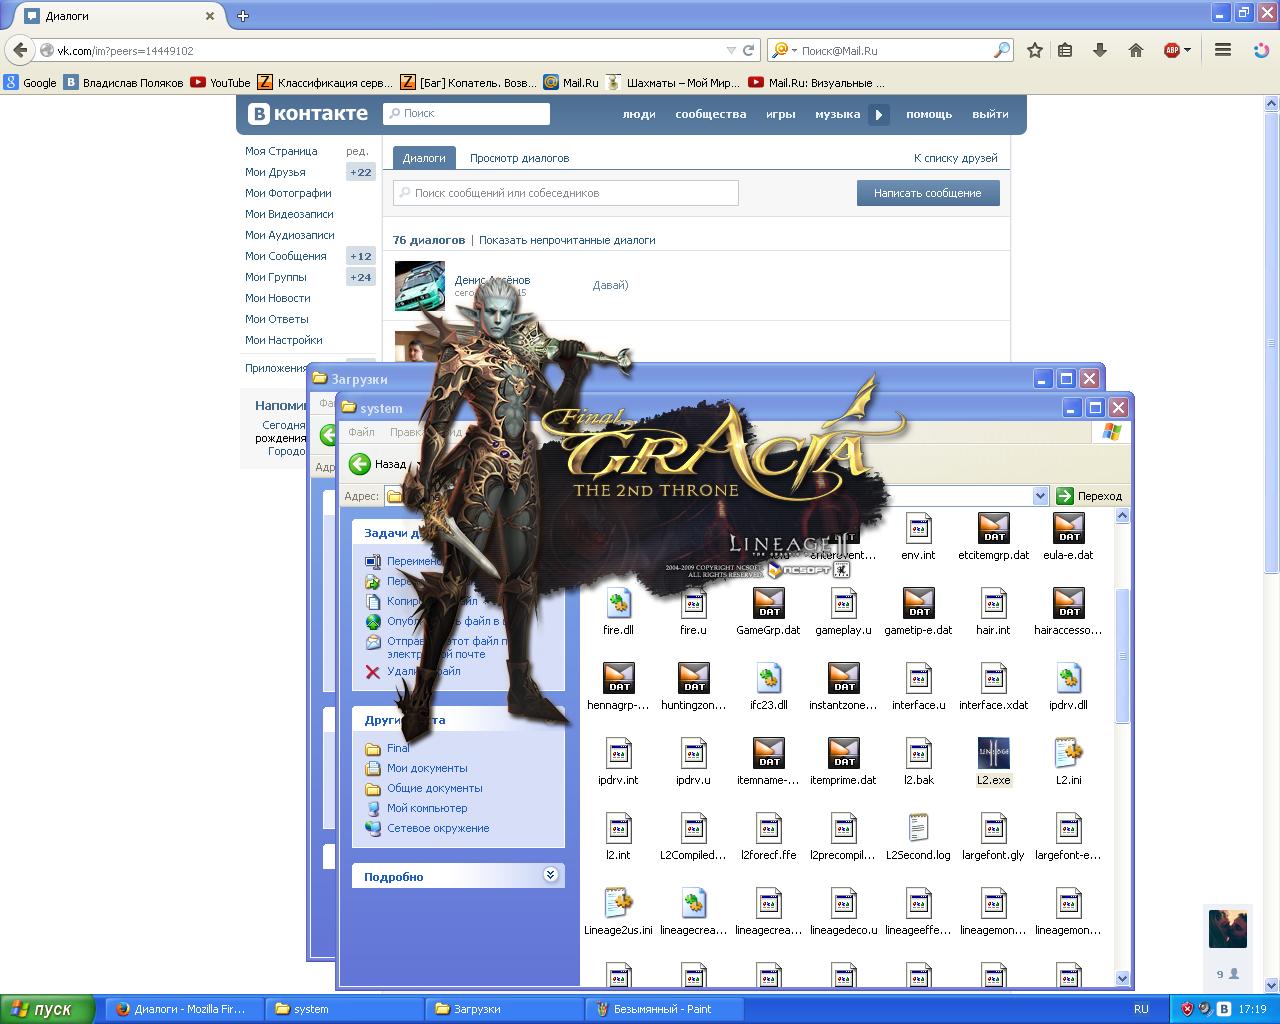
Task: Open the Диалоги Firefox browser tab
Action: 120,16
